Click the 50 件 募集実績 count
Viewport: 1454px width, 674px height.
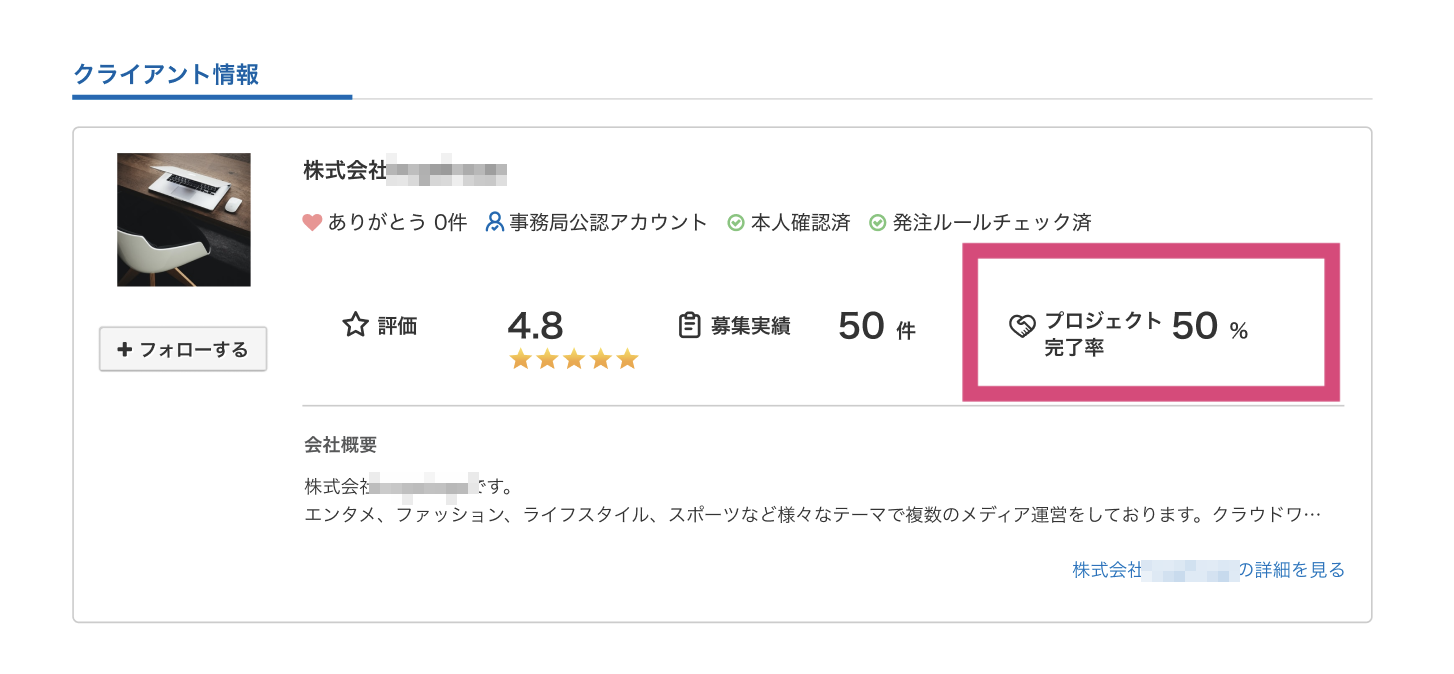(875, 327)
